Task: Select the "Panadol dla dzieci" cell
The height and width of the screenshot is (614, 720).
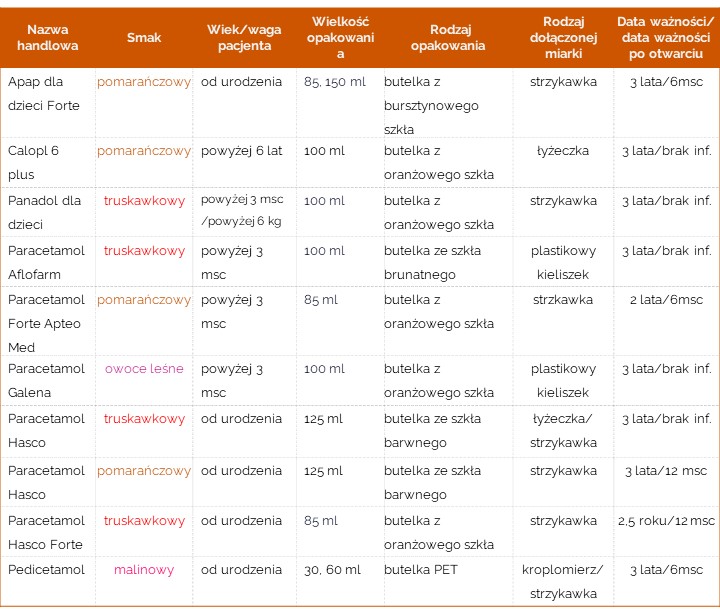Action: (47, 213)
